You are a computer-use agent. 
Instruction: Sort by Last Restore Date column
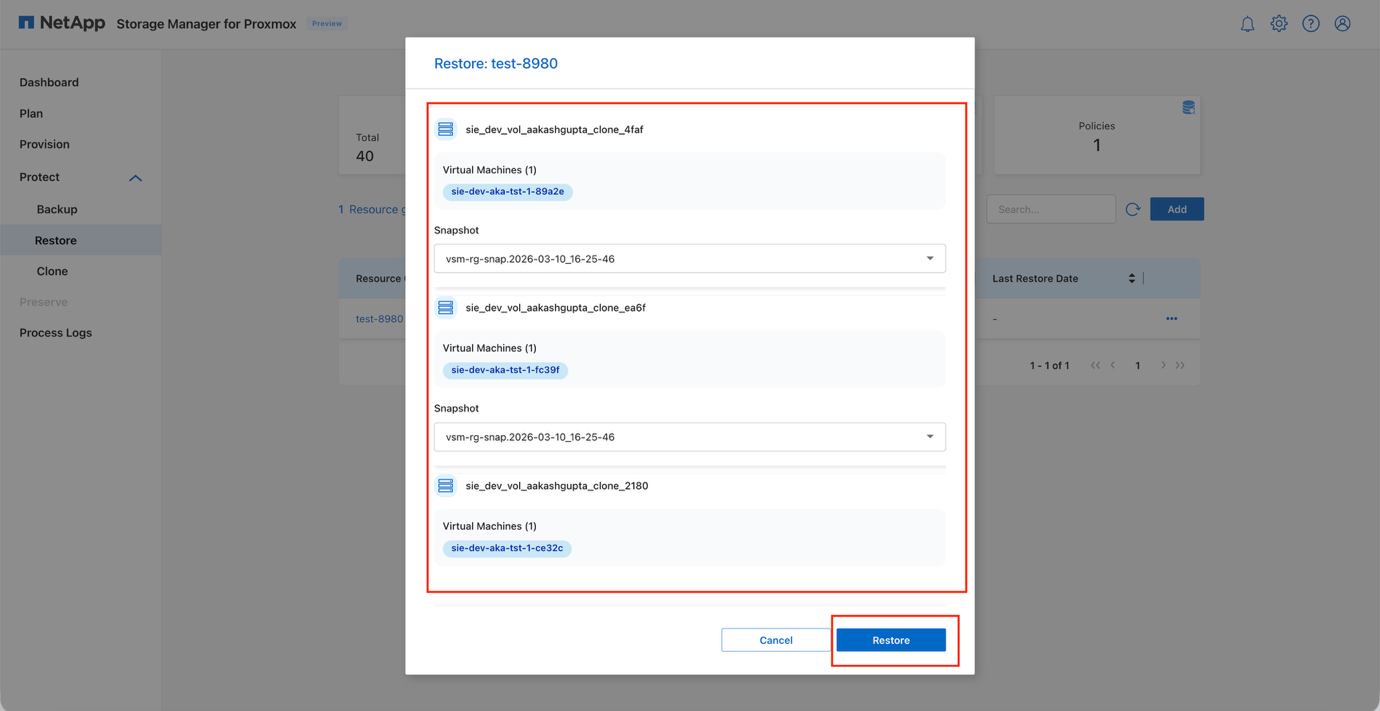click(1131, 279)
